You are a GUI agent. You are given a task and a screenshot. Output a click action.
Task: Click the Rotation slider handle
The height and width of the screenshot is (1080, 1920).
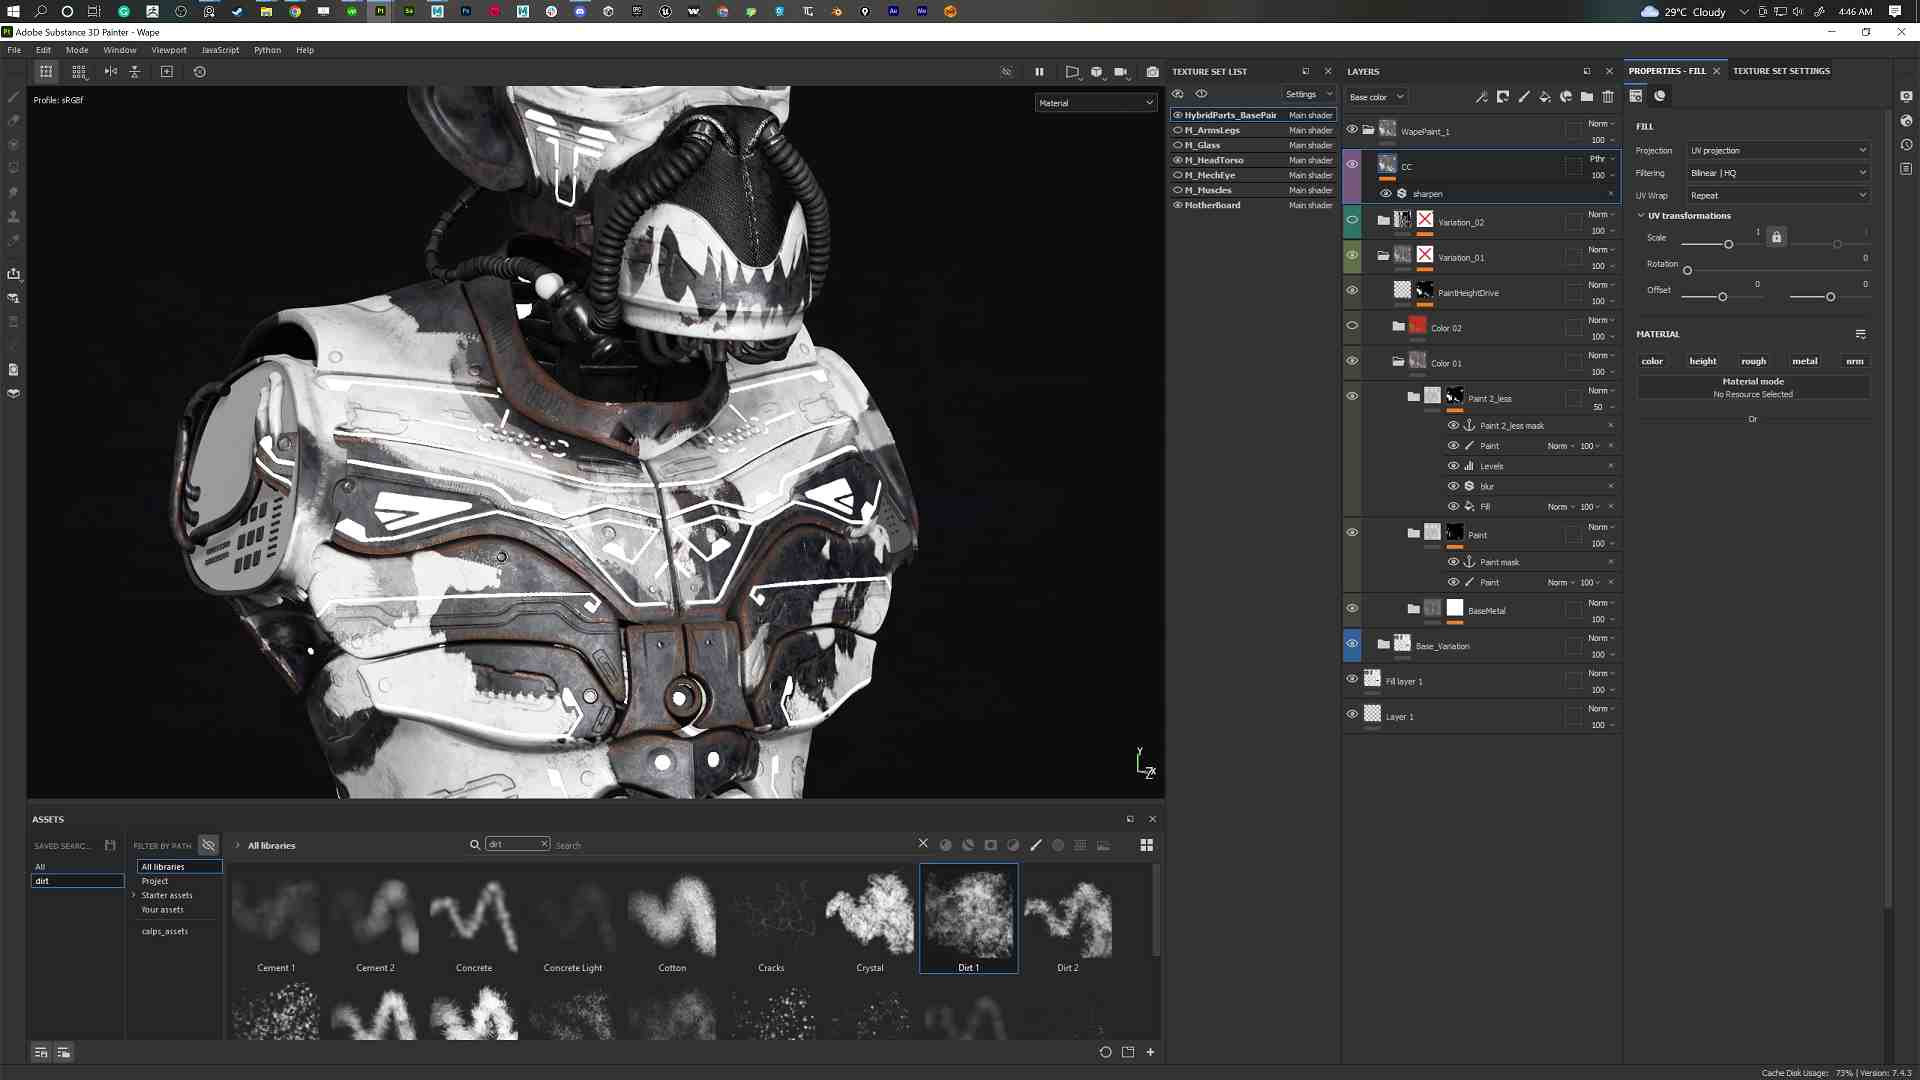(x=1687, y=271)
